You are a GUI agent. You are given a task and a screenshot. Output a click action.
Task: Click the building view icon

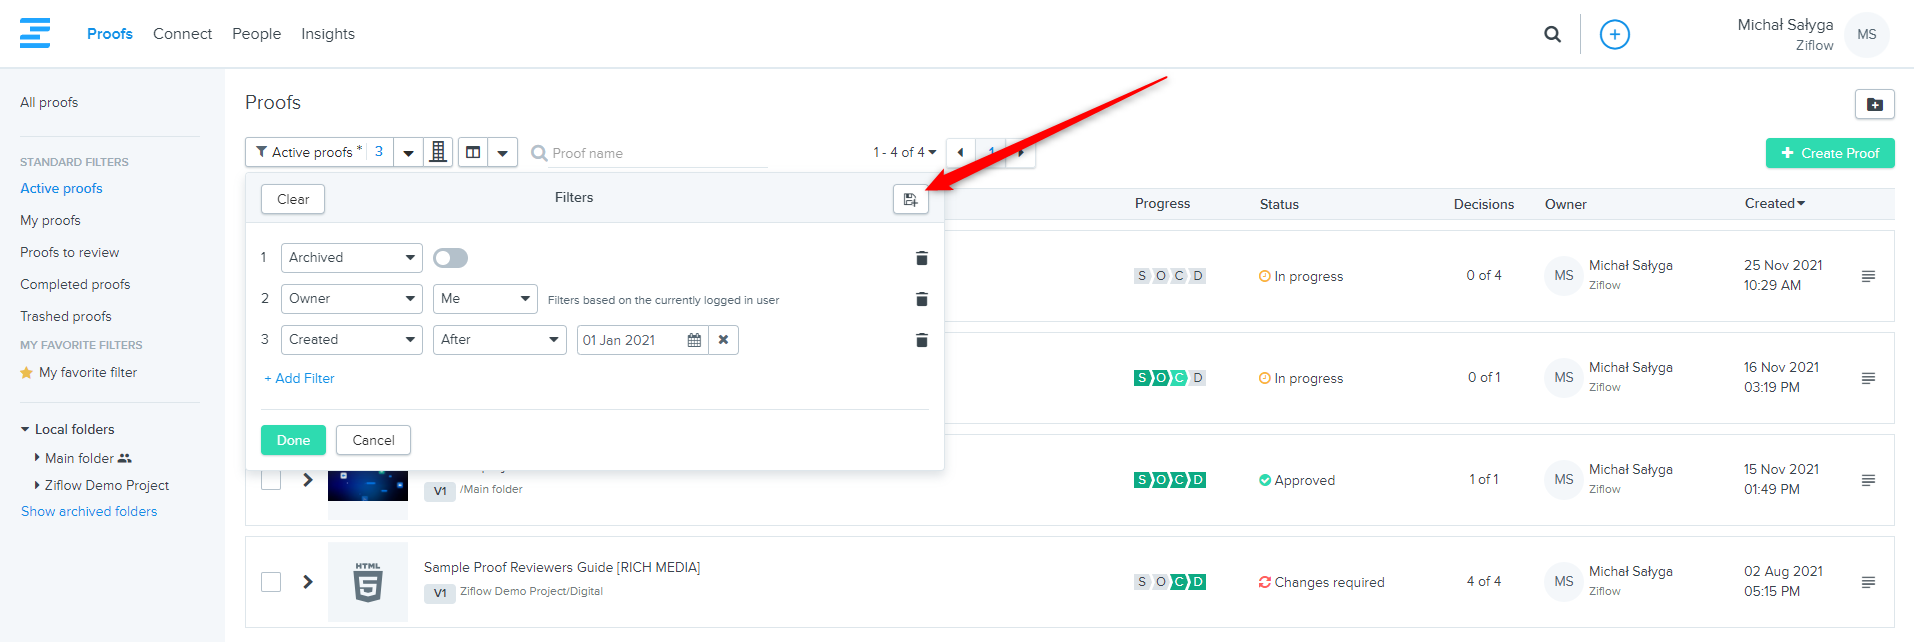pos(438,152)
